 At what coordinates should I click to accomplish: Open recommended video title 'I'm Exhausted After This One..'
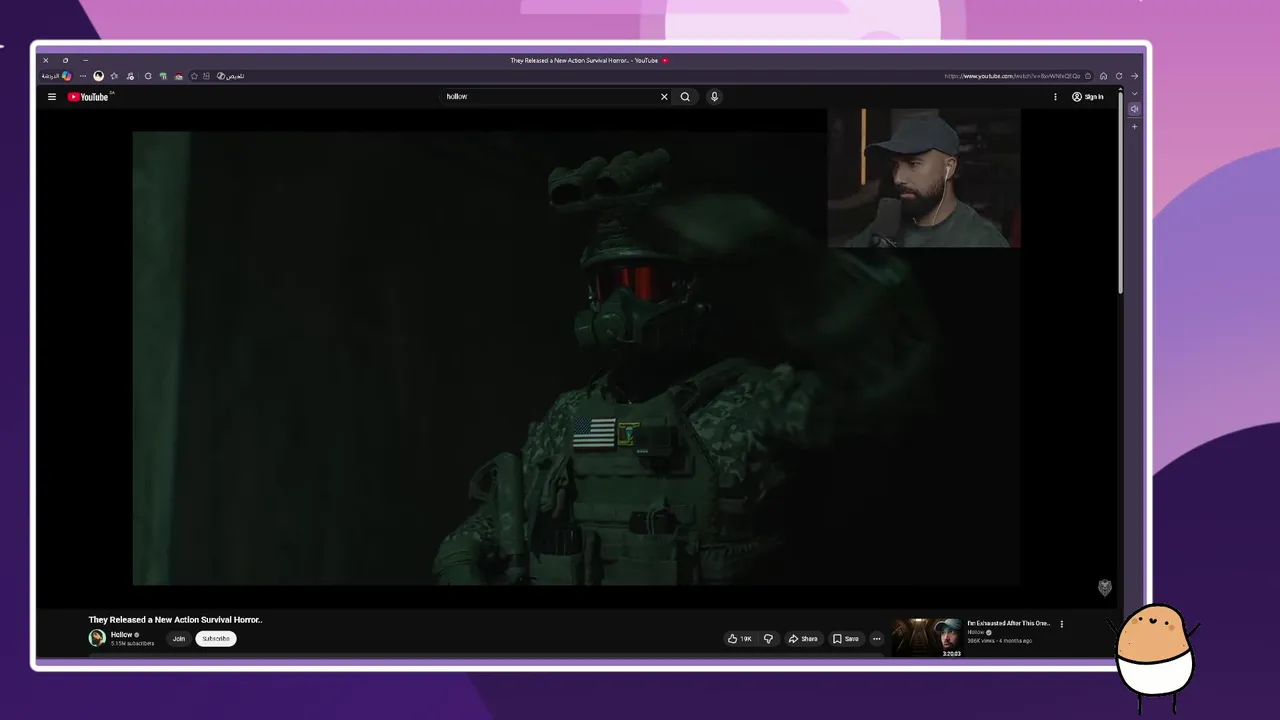coord(1009,623)
